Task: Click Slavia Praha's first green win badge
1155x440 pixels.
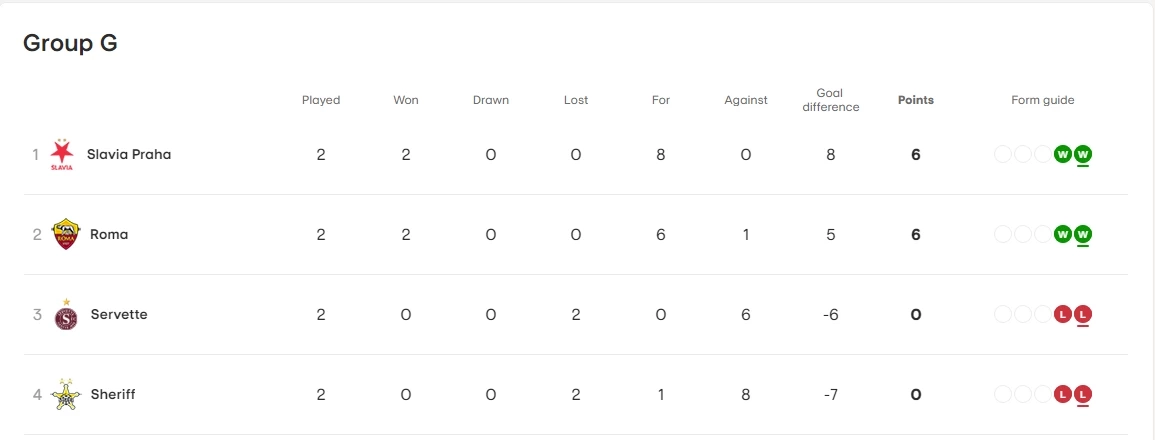Action: (x=1063, y=154)
